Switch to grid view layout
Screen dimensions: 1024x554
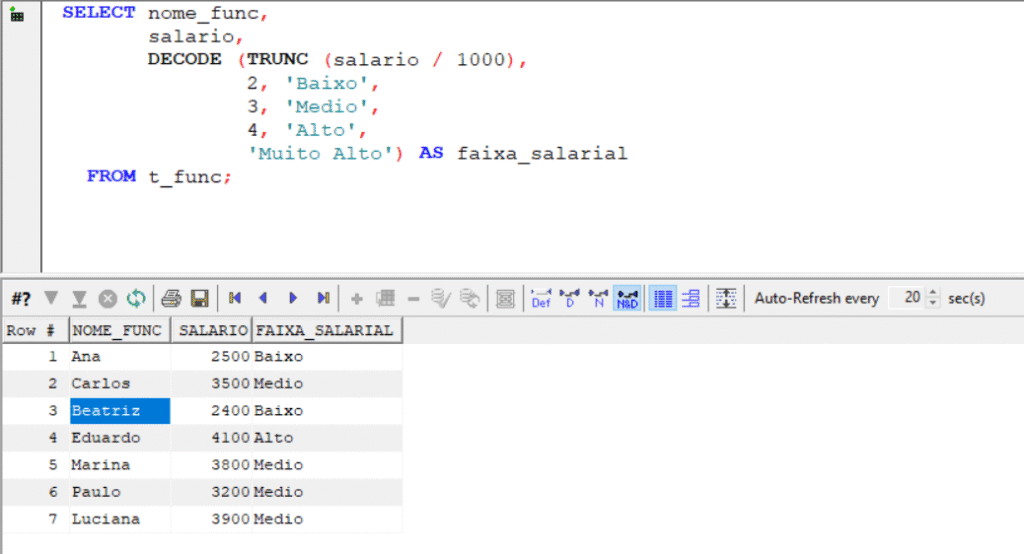tap(662, 298)
